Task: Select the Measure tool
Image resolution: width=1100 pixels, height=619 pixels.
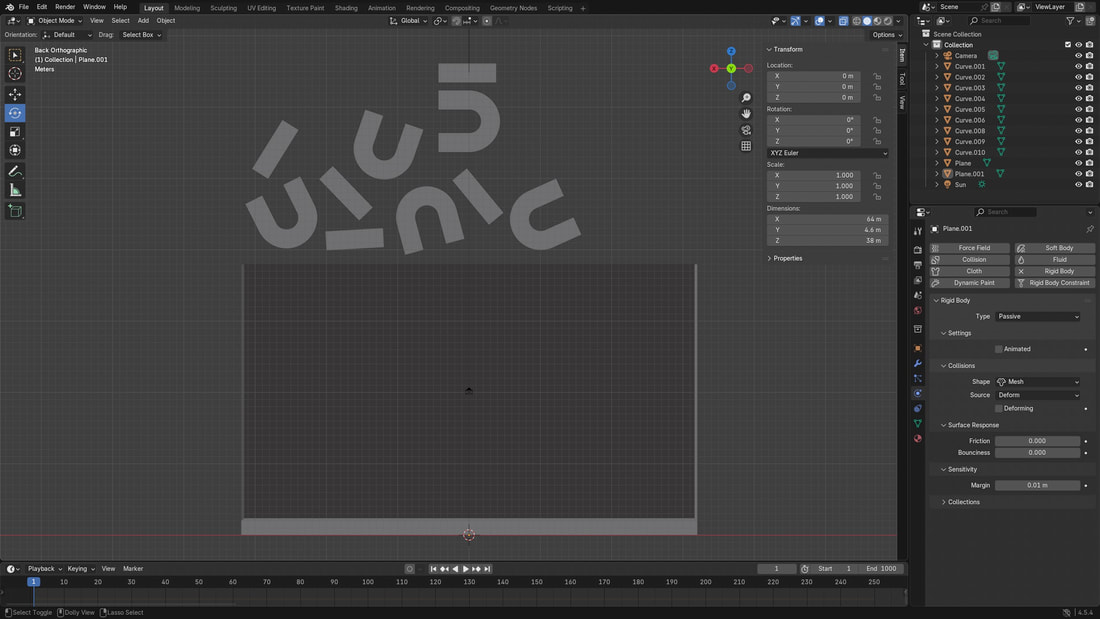Action: click(x=15, y=190)
